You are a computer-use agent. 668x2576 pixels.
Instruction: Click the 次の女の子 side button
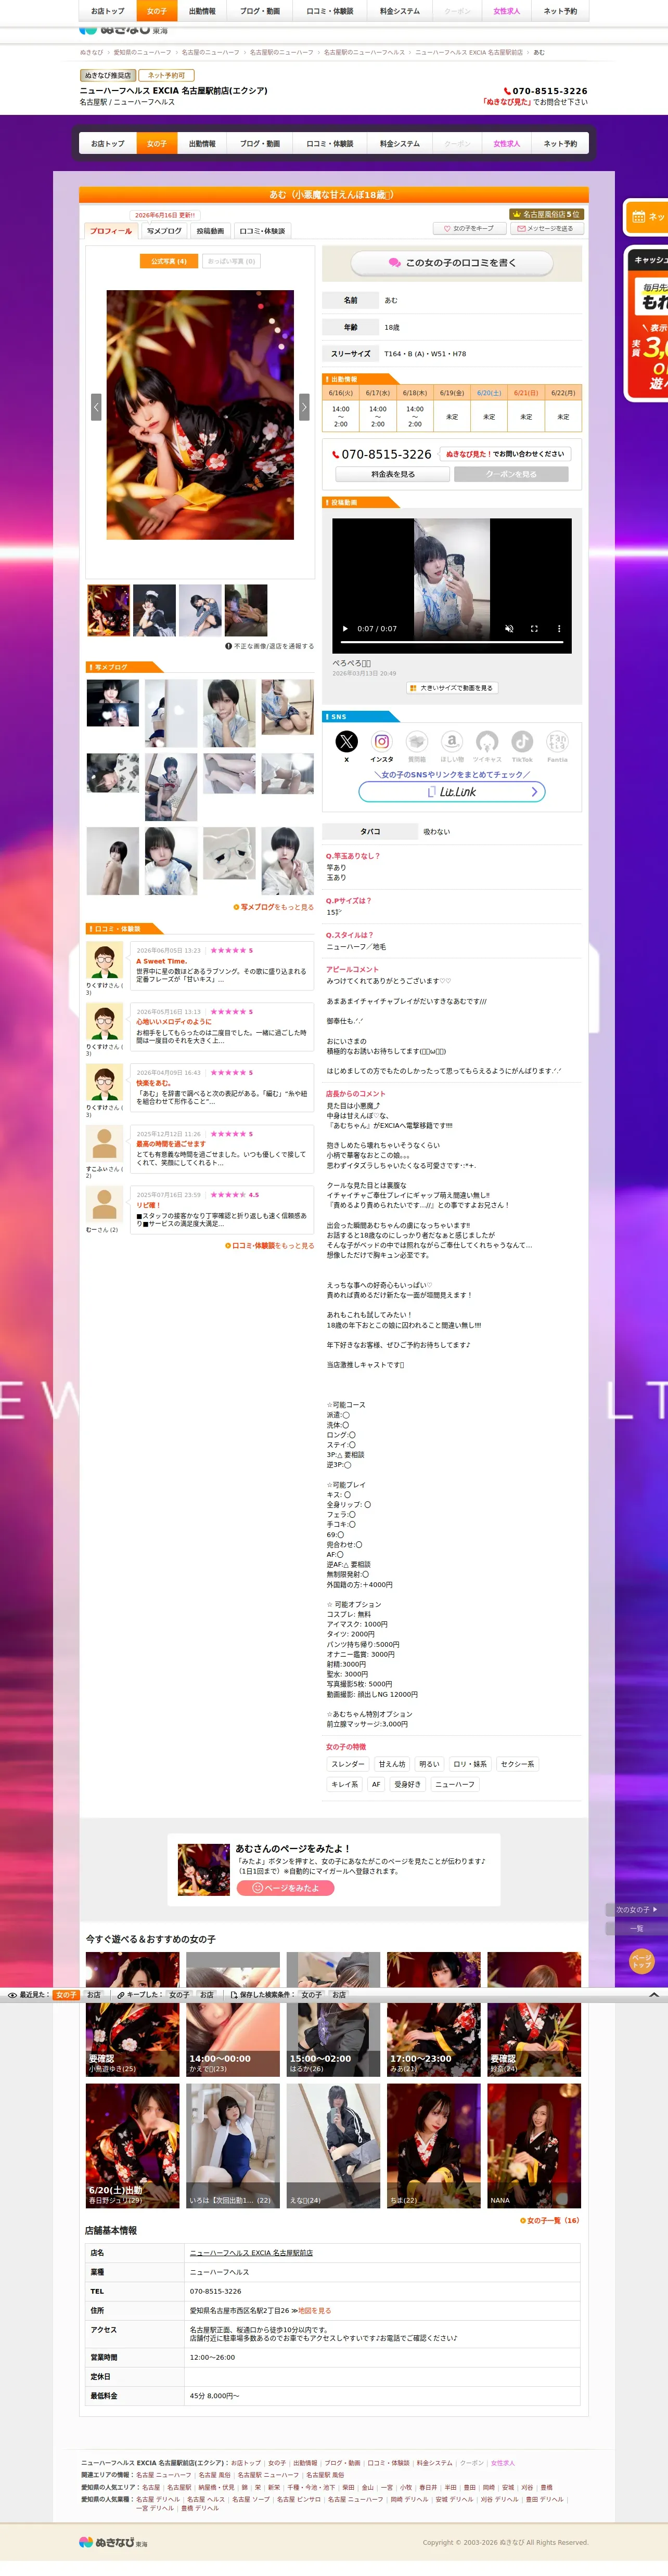pyautogui.click(x=636, y=1910)
